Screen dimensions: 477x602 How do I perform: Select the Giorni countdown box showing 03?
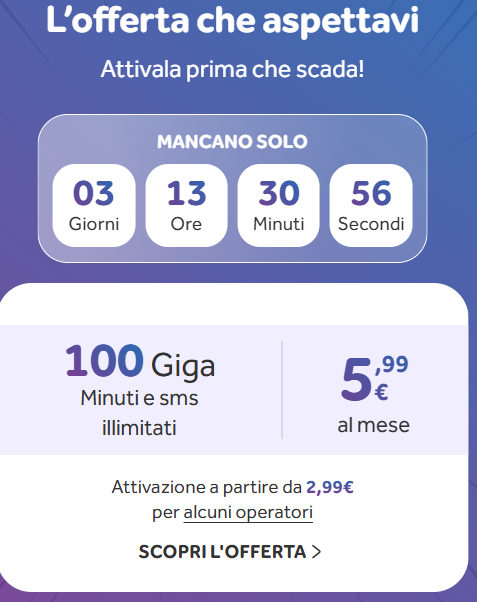click(x=94, y=205)
